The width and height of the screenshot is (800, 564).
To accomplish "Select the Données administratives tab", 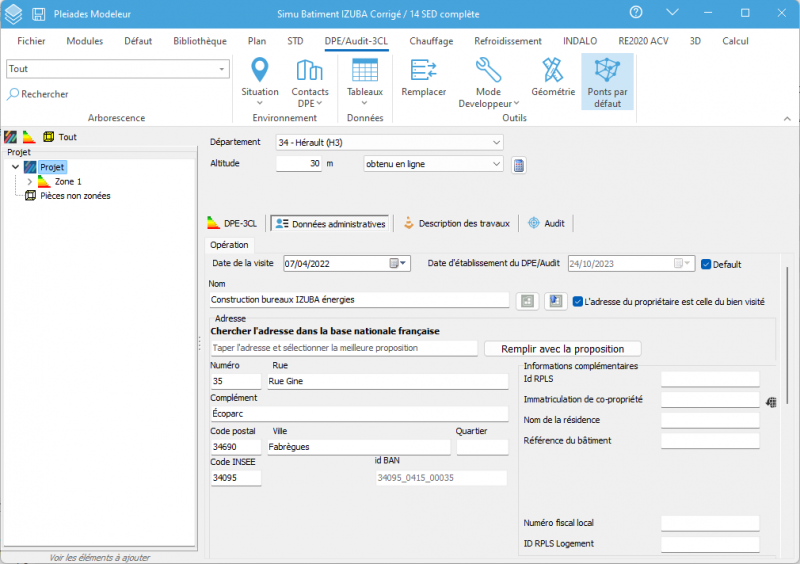I will [x=330, y=224].
